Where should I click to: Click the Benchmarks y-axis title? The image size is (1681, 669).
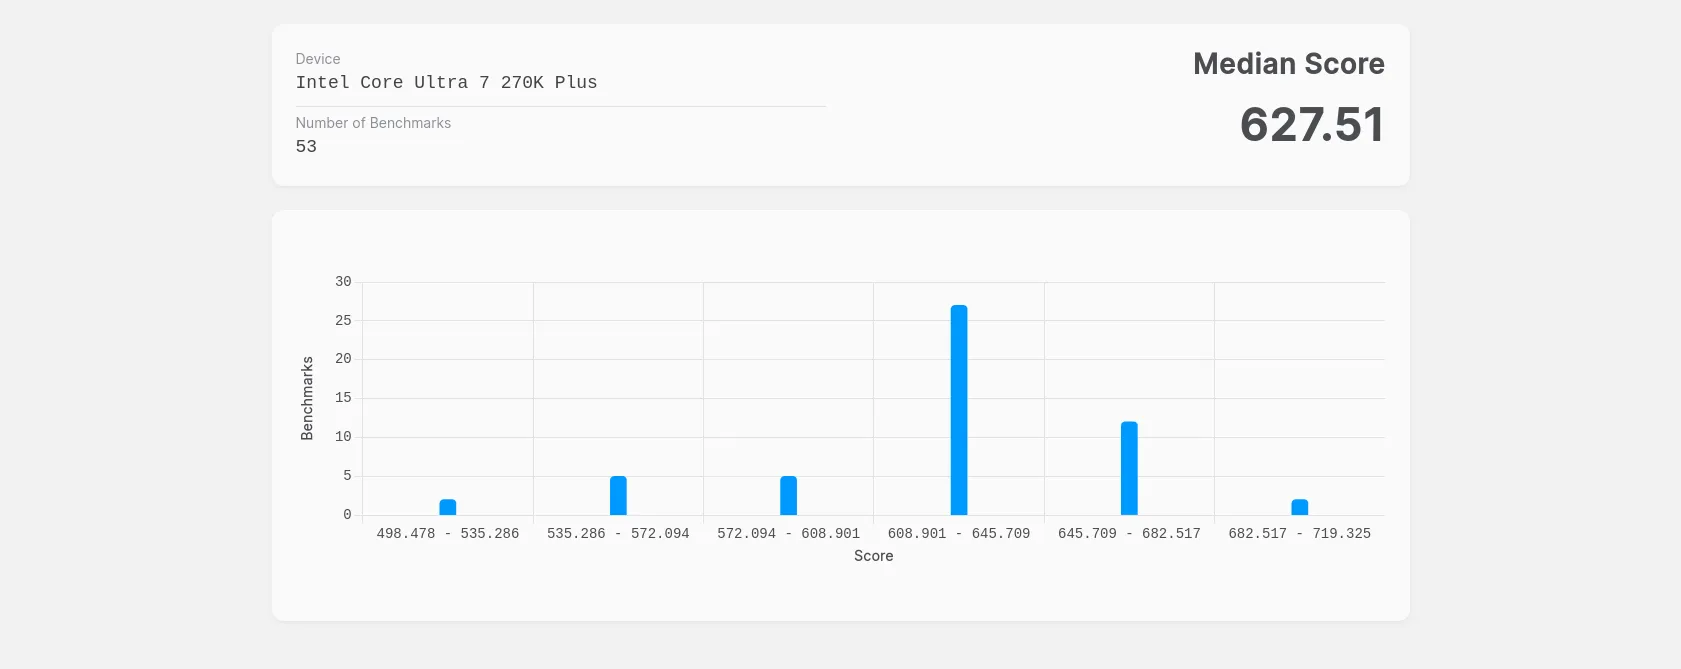[x=307, y=398]
